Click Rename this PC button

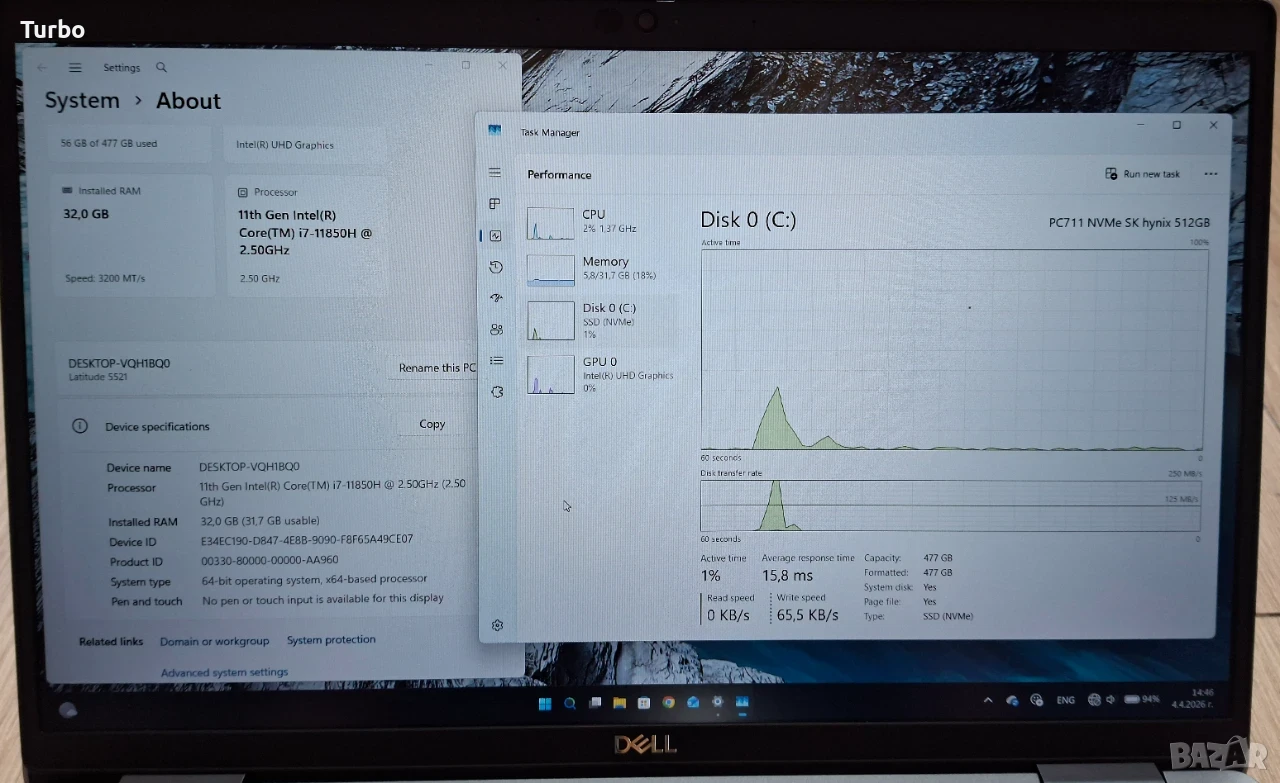click(437, 368)
